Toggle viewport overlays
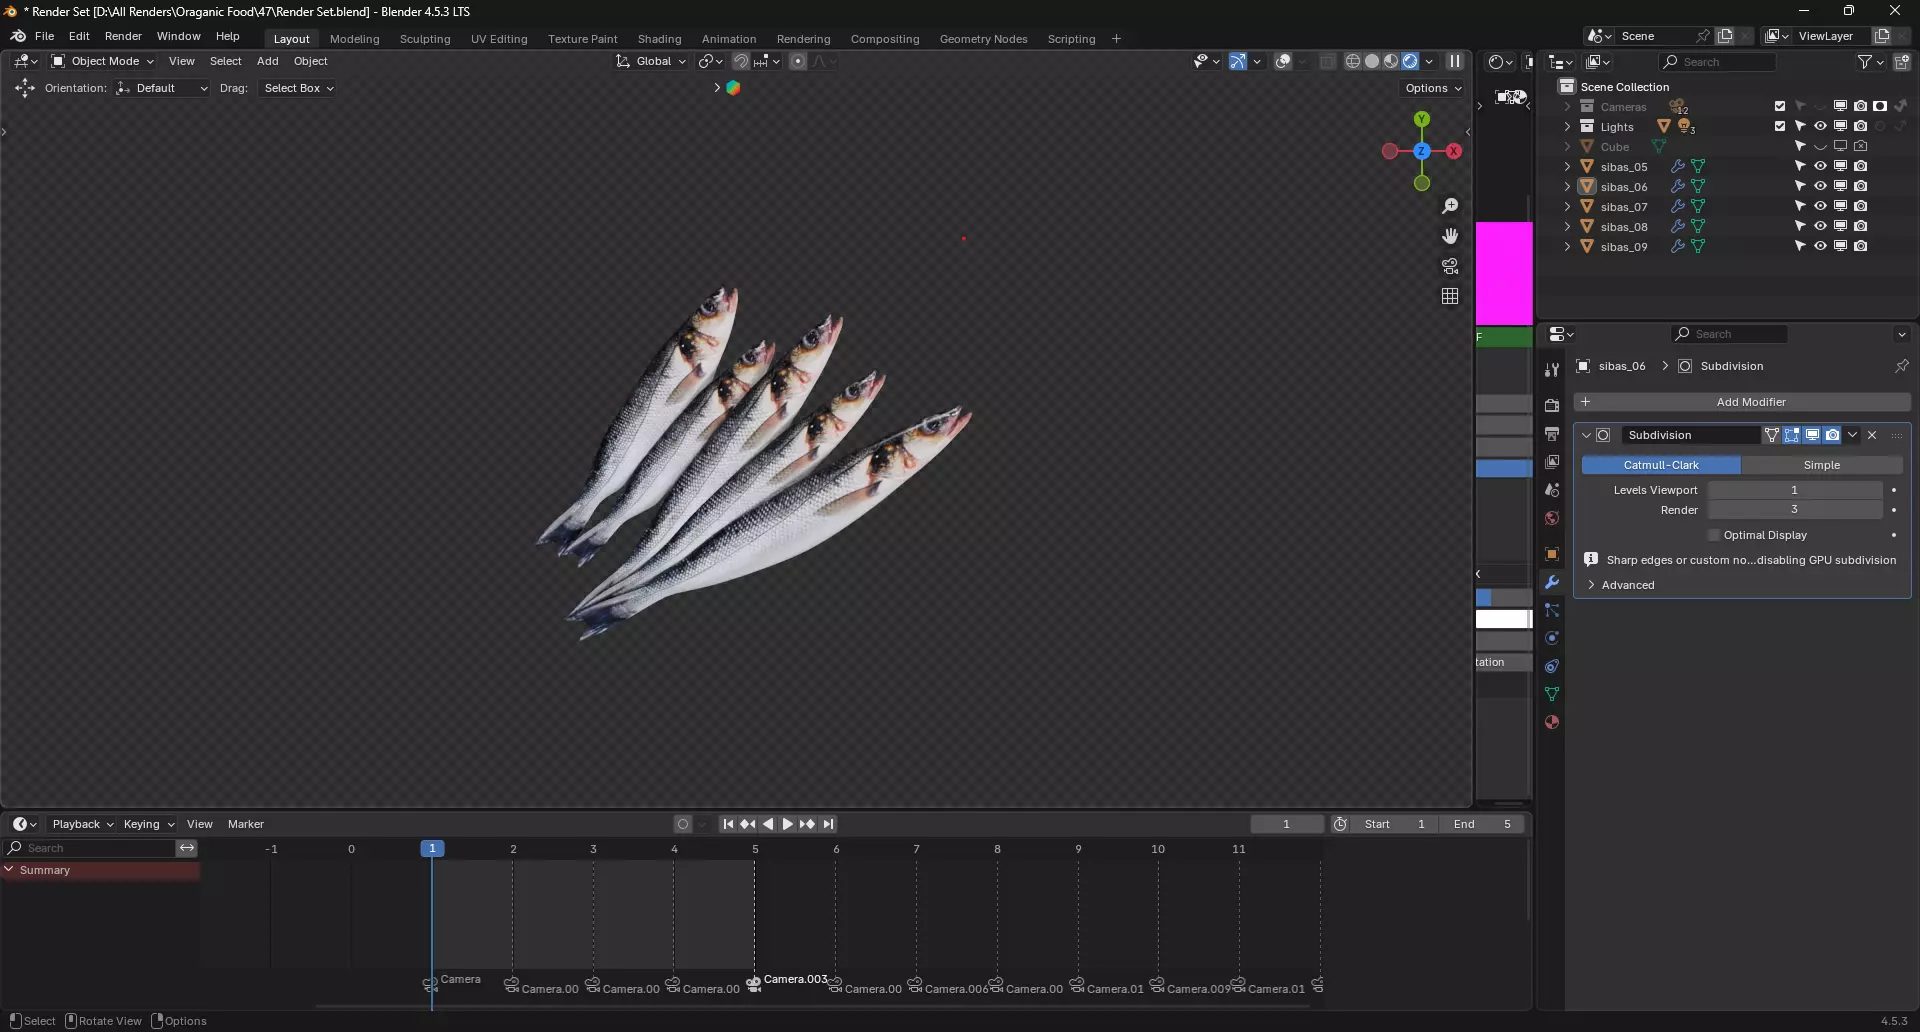1920x1032 pixels. (1284, 61)
